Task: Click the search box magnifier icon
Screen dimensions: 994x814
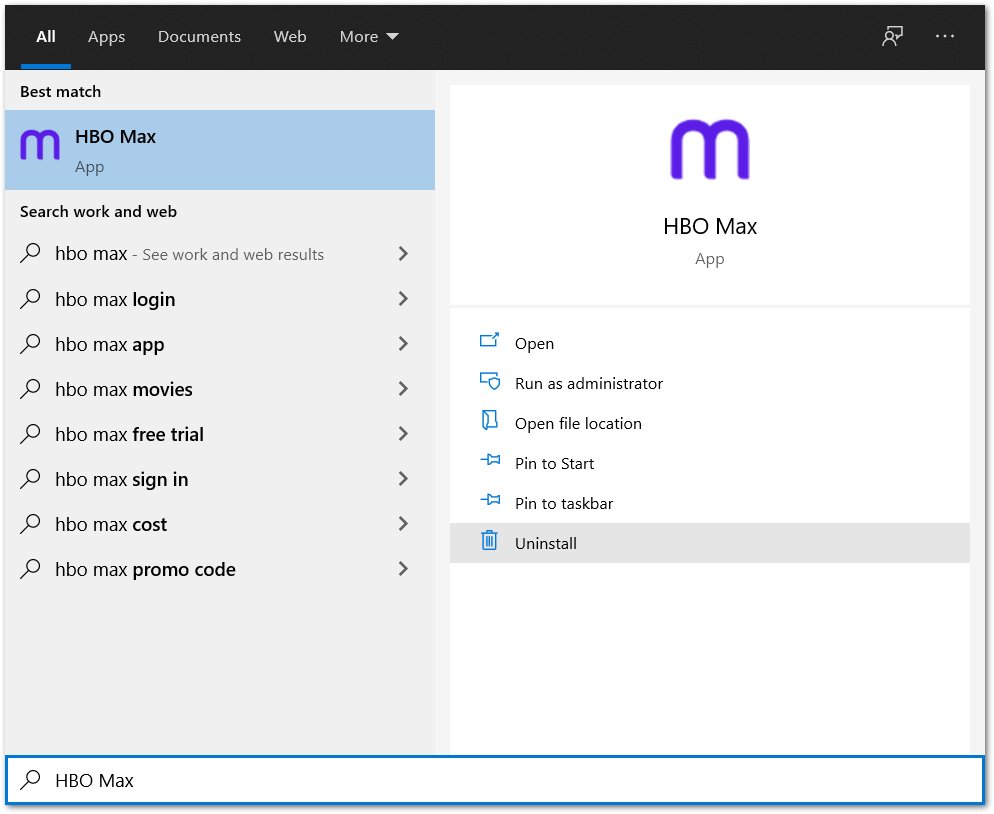Action: (x=30, y=780)
